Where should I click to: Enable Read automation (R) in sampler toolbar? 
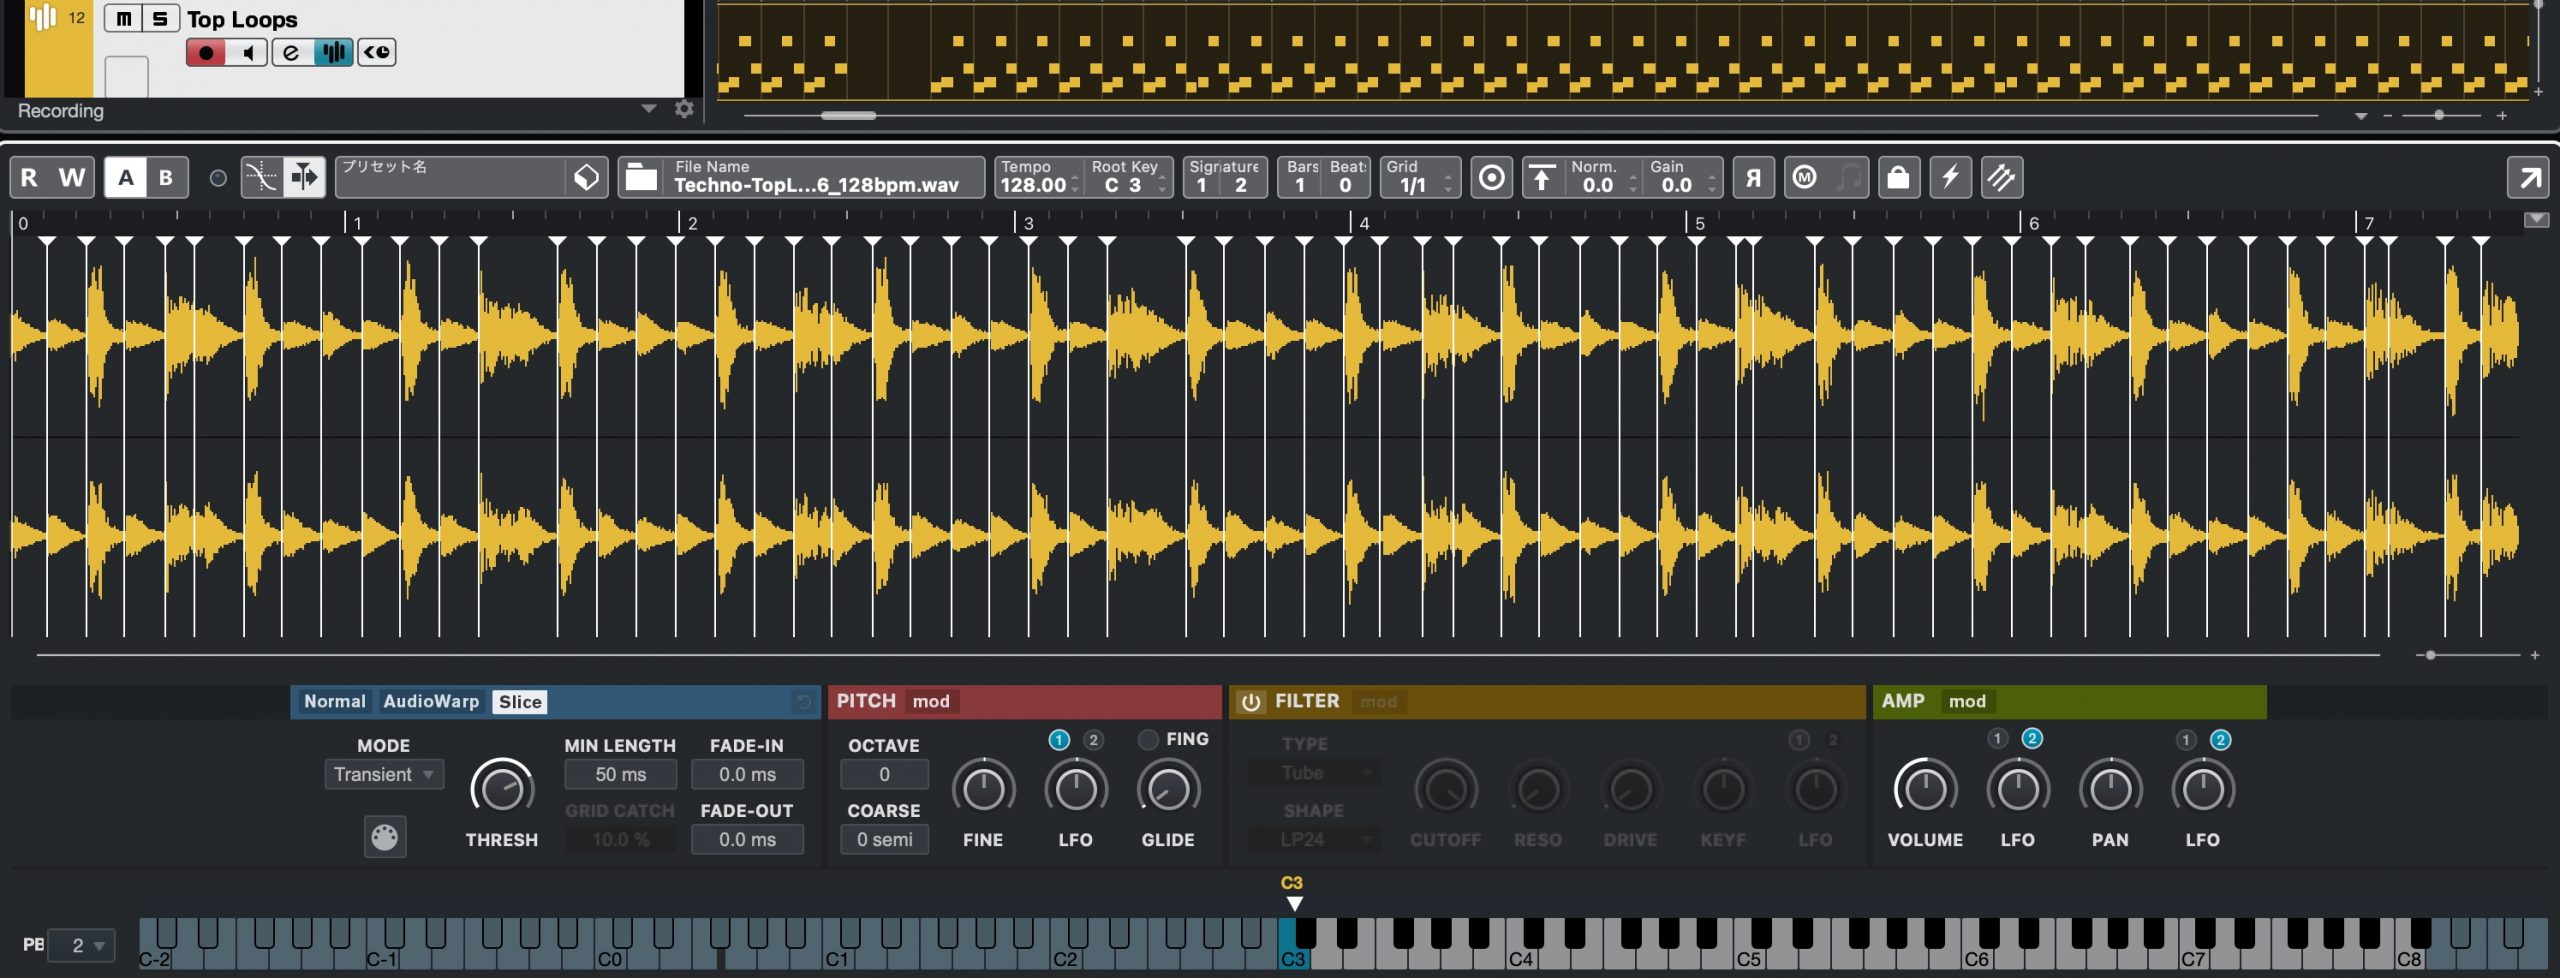click(x=29, y=178)
